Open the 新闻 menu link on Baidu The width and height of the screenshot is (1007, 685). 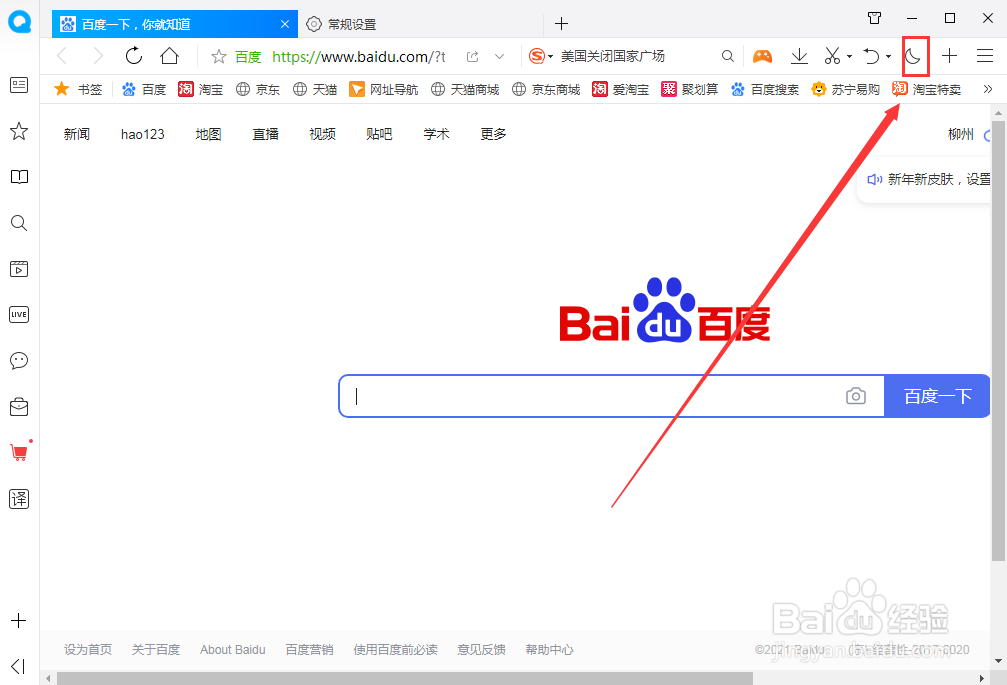(76, 134)
